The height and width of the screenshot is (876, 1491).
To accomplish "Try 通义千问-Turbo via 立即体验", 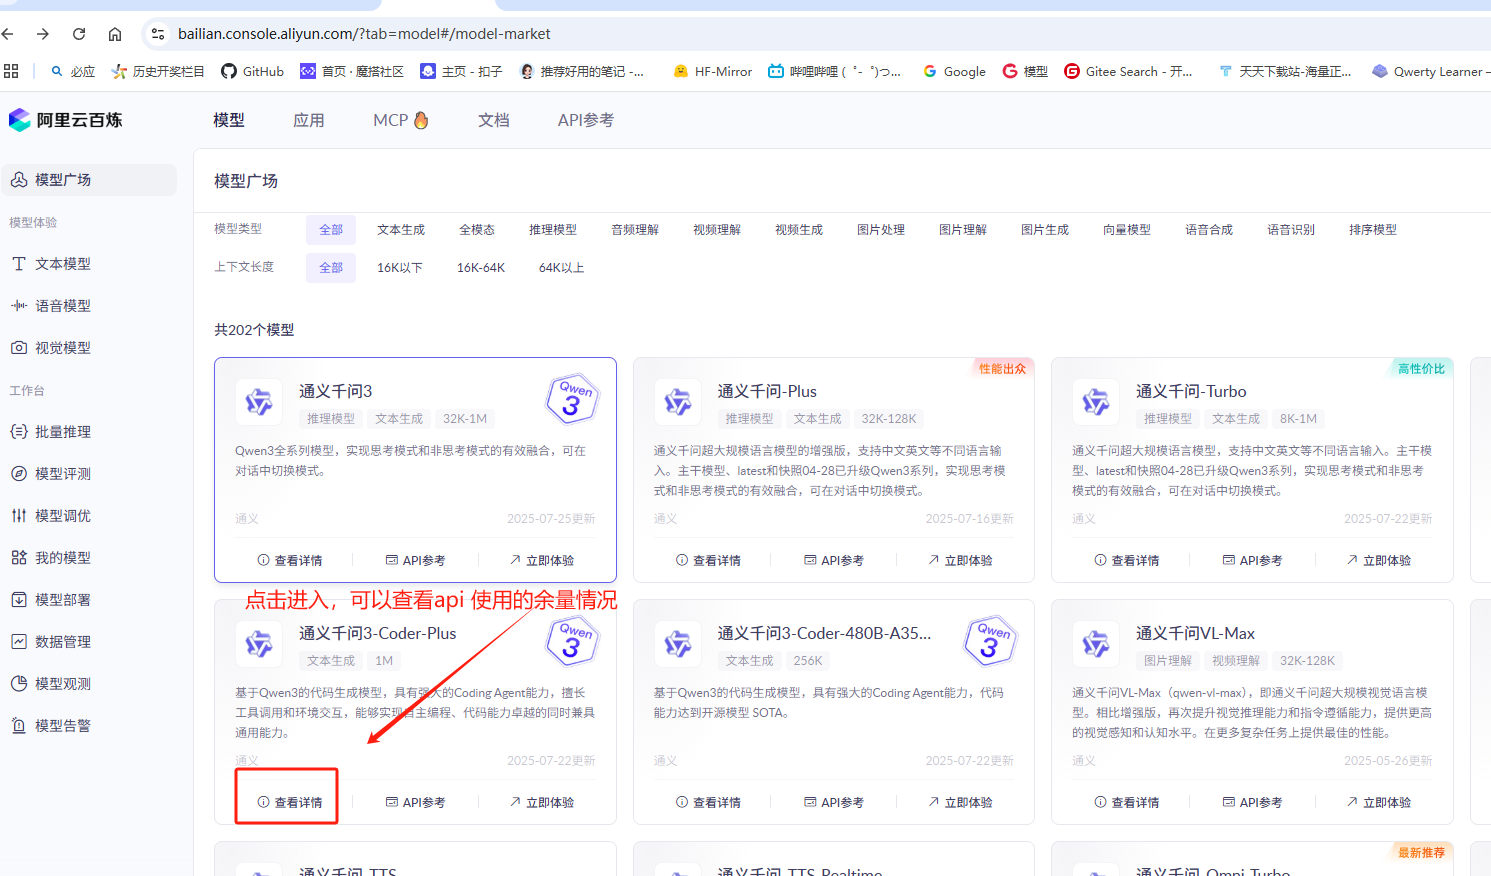I will 1378,561.
